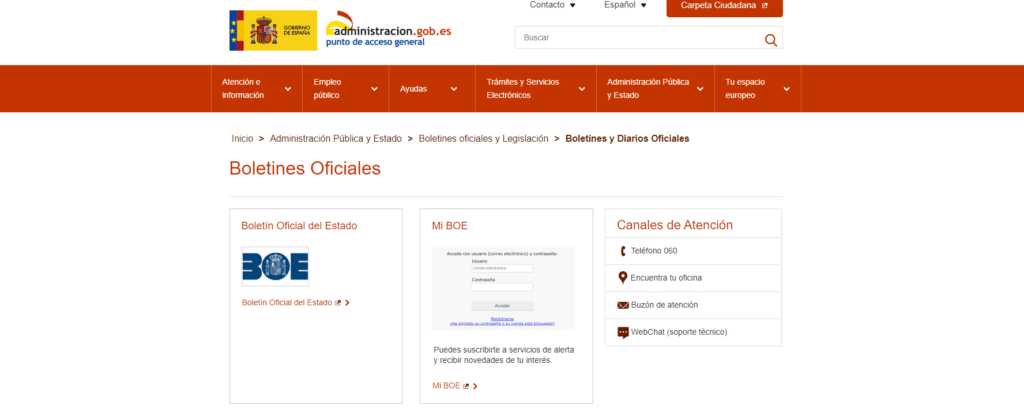Click the Carpeta Ciudadana button
The width and height of the screenshot is (1024, 409).
[x=724, y=7]
